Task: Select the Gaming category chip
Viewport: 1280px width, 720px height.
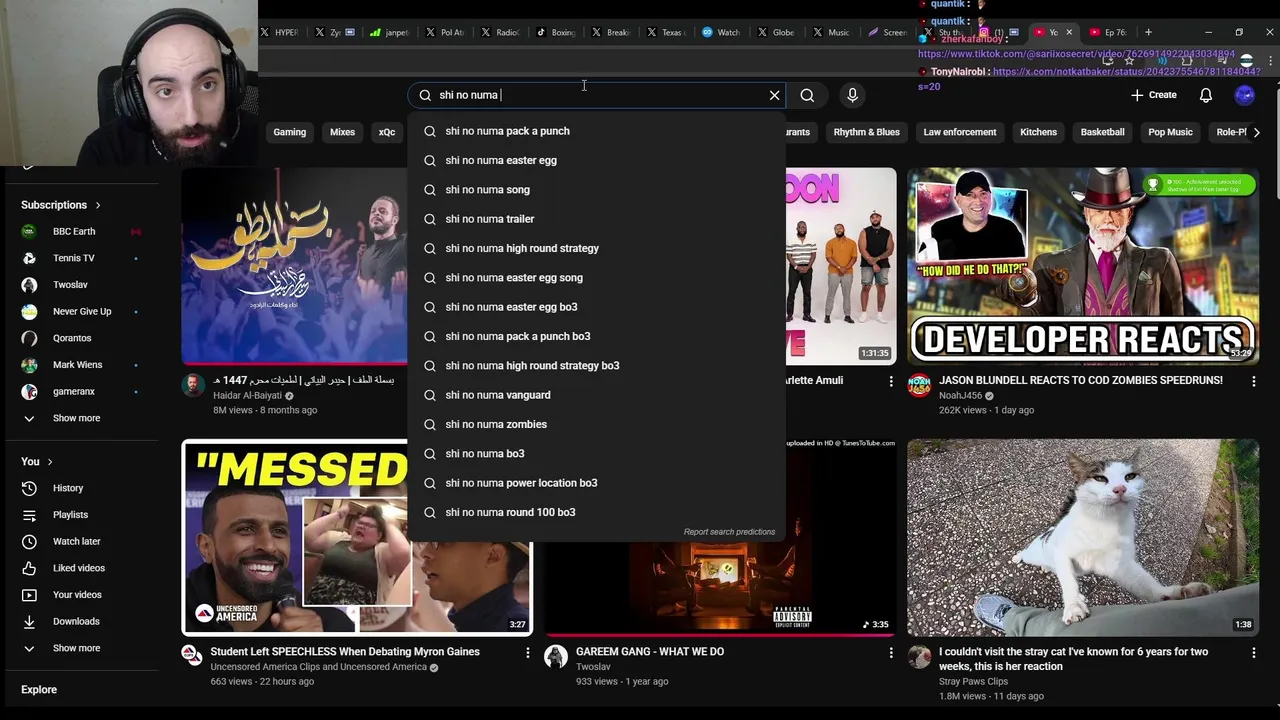Action: (290, 132)
